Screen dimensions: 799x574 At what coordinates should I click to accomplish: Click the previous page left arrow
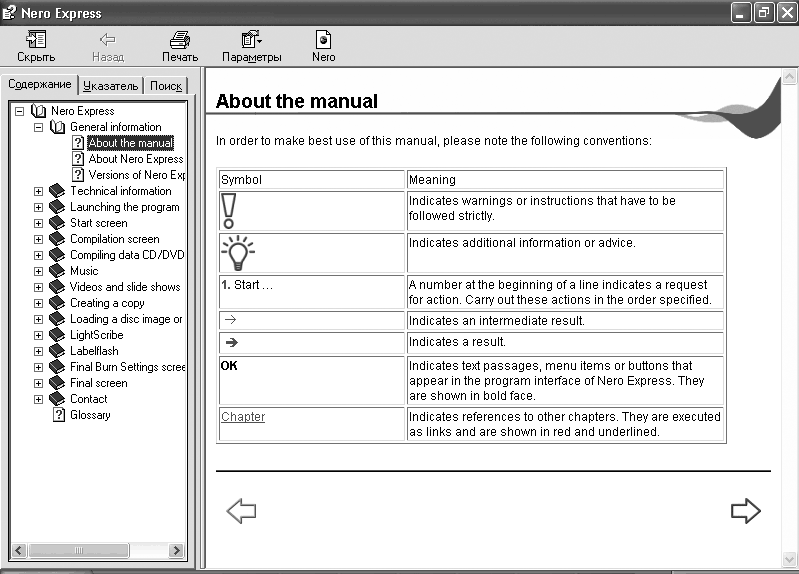[x=241, y=511]
